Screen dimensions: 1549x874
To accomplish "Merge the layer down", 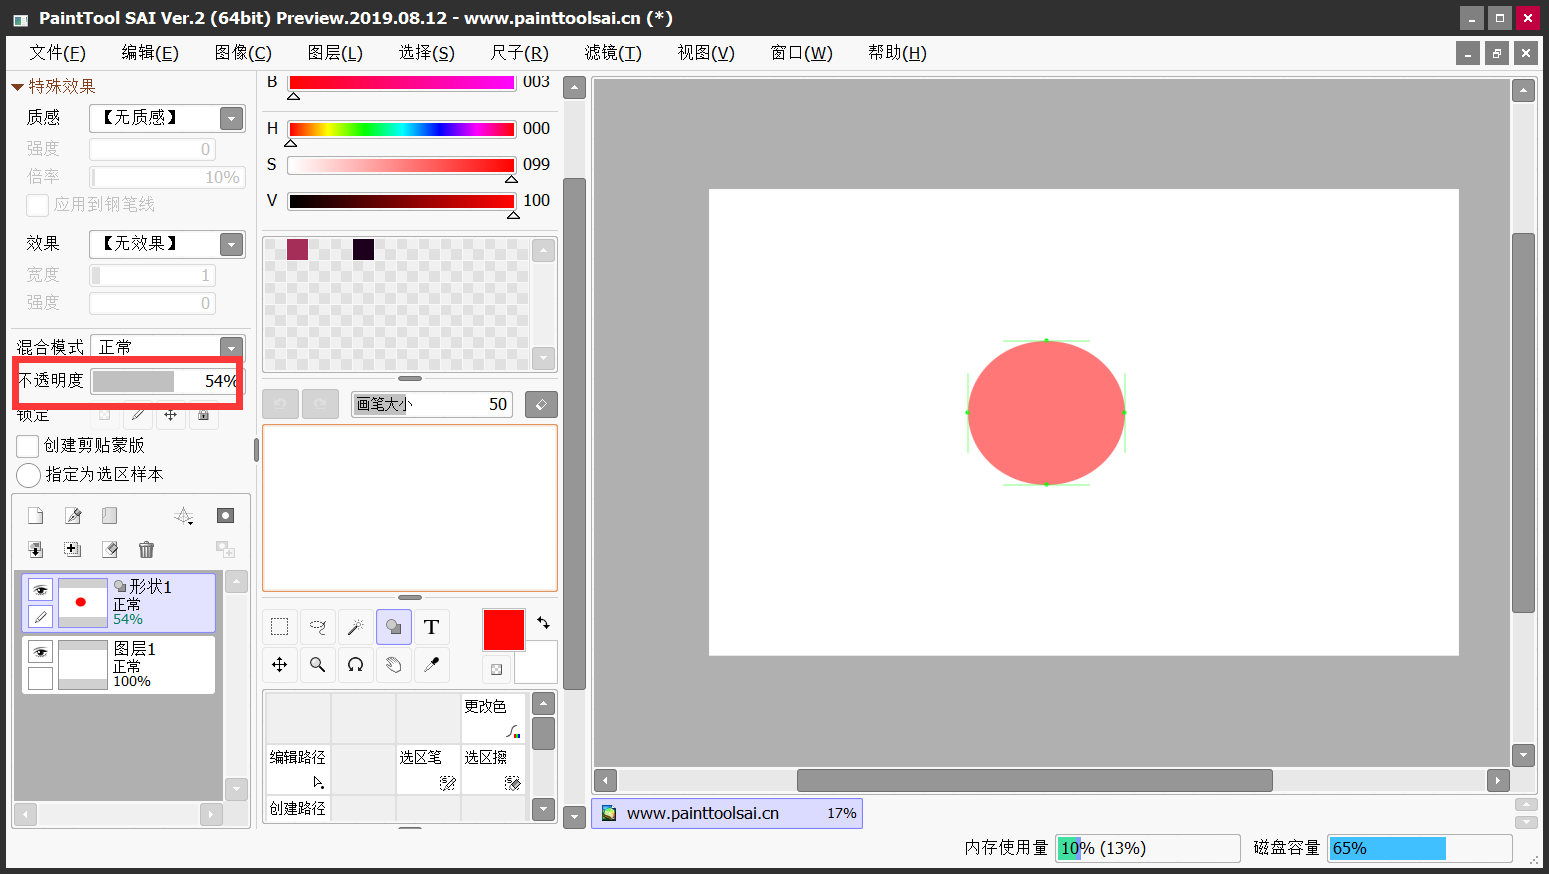I will click(36, 550).
